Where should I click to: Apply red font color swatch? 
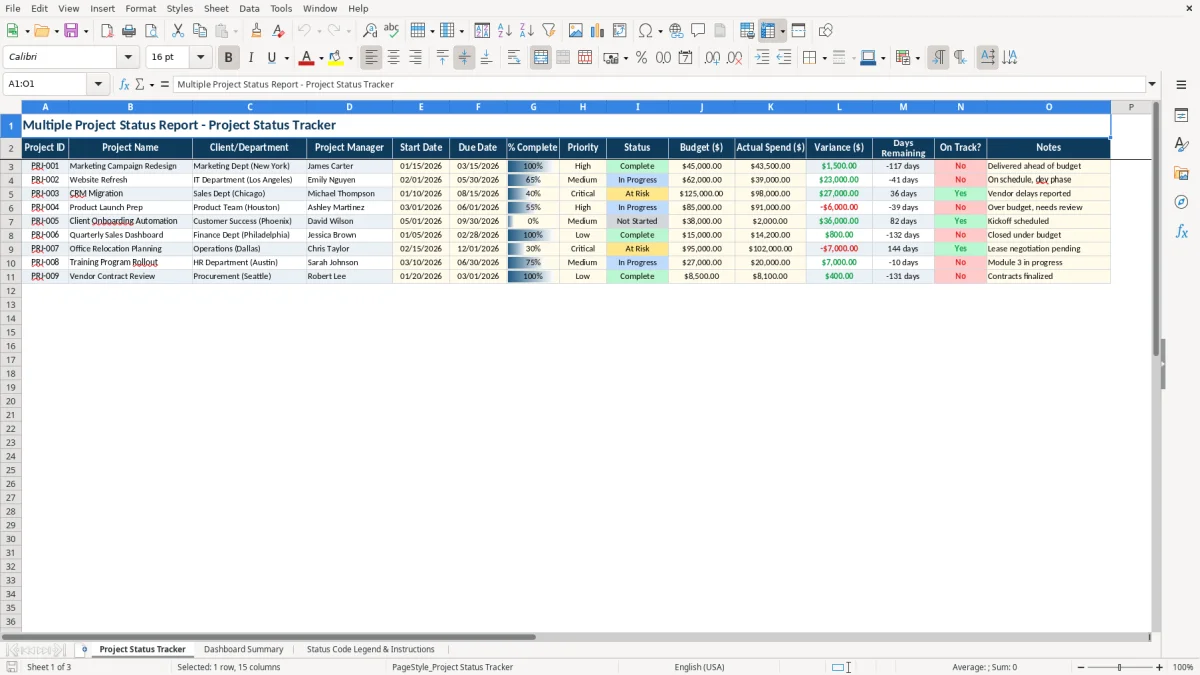307,58
